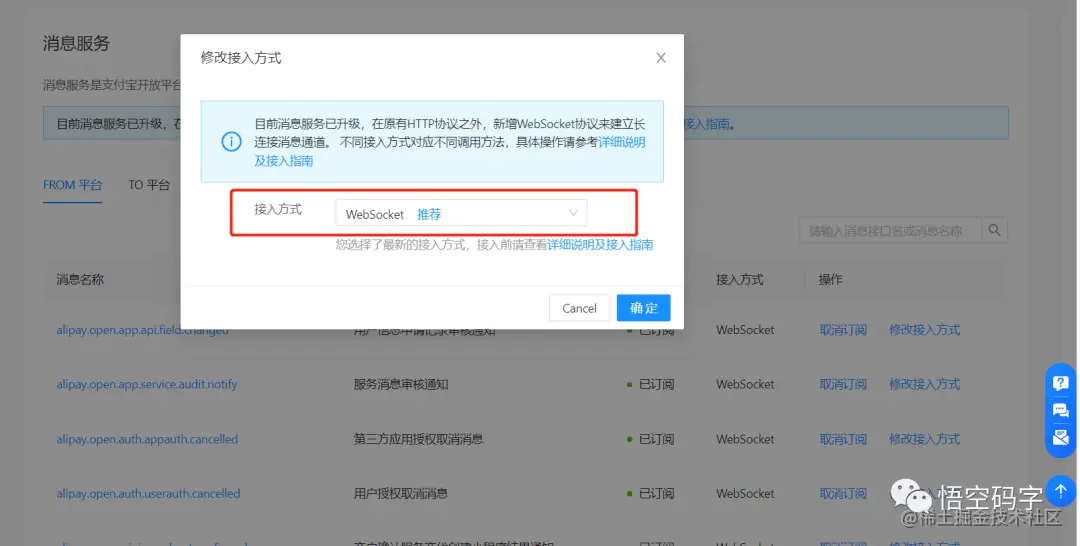Switch to the FROM 平台 tab

coord(72,185)
